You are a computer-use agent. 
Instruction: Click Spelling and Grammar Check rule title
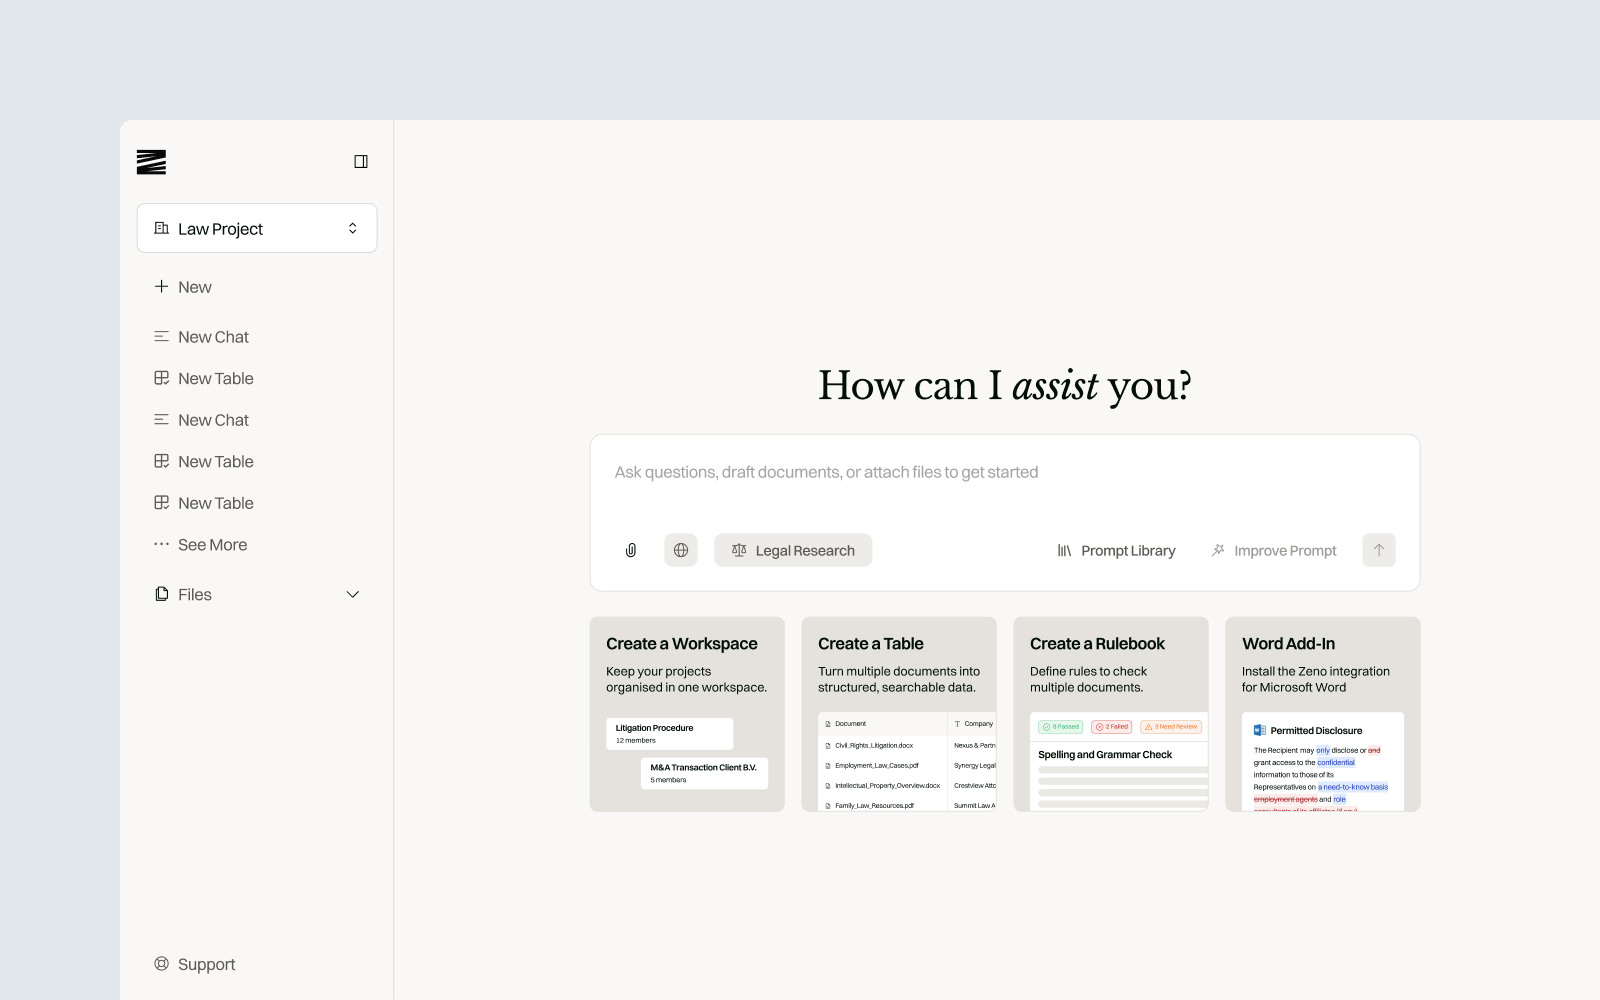click(1105, 754)
